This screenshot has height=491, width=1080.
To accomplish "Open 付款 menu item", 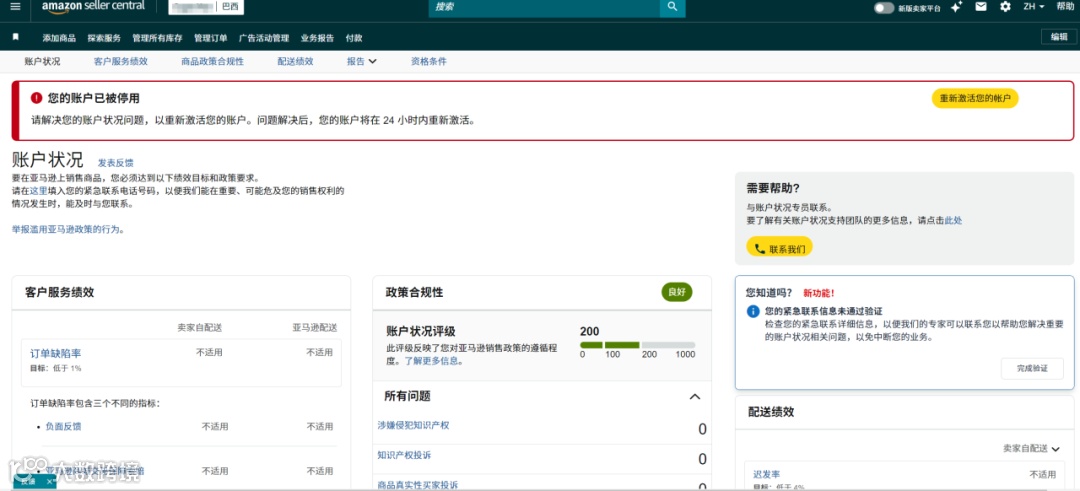I will point(354,38).
